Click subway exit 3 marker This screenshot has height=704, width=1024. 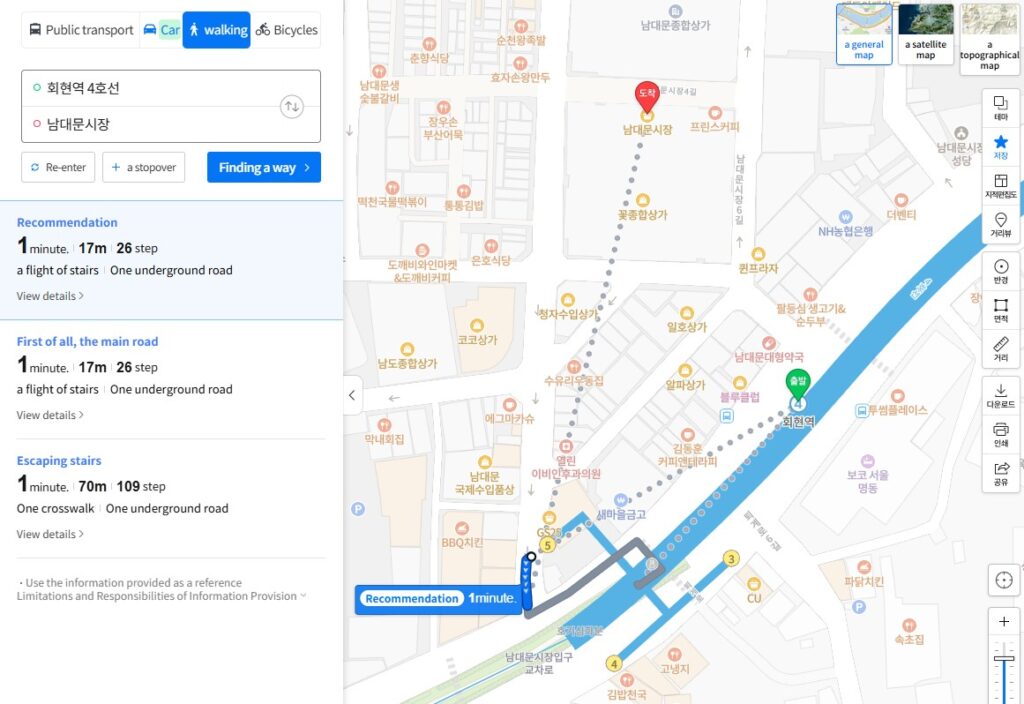(731, 558)
